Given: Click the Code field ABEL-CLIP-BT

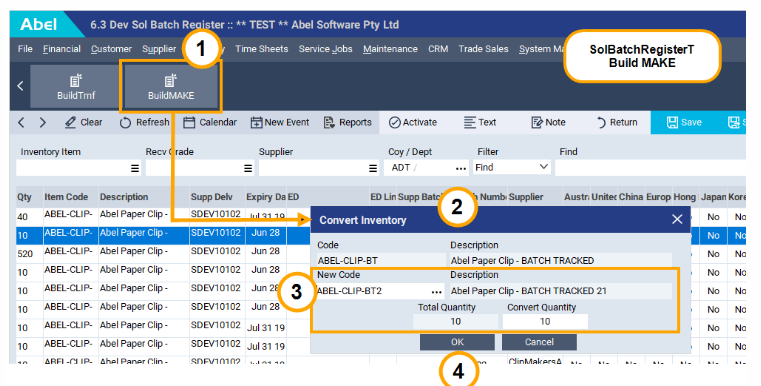Looking at the screenshot, I should 381,260.
